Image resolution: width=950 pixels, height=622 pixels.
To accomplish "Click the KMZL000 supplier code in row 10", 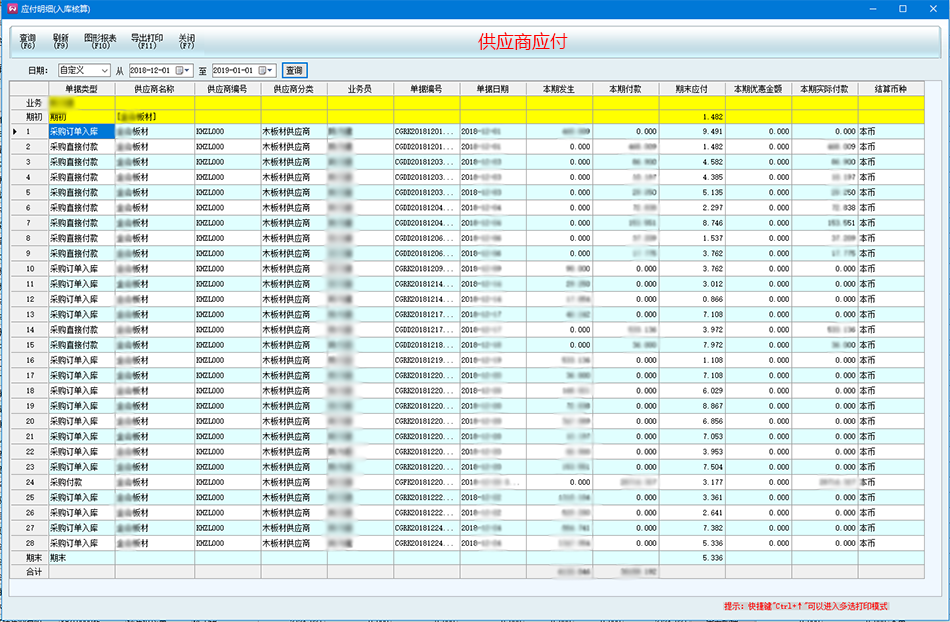I will click(x=228, y=268).
